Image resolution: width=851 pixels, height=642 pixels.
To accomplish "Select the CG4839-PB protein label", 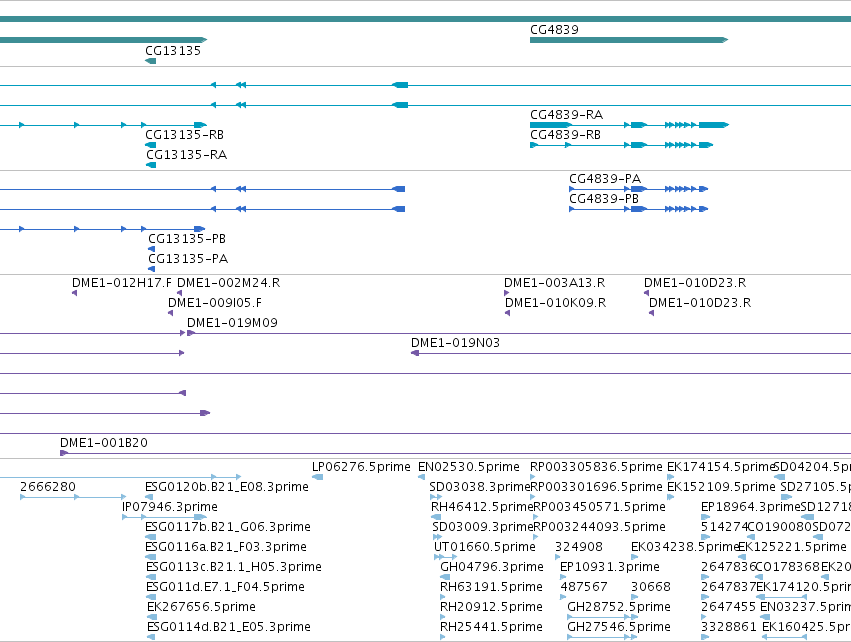I will (604, 199).
